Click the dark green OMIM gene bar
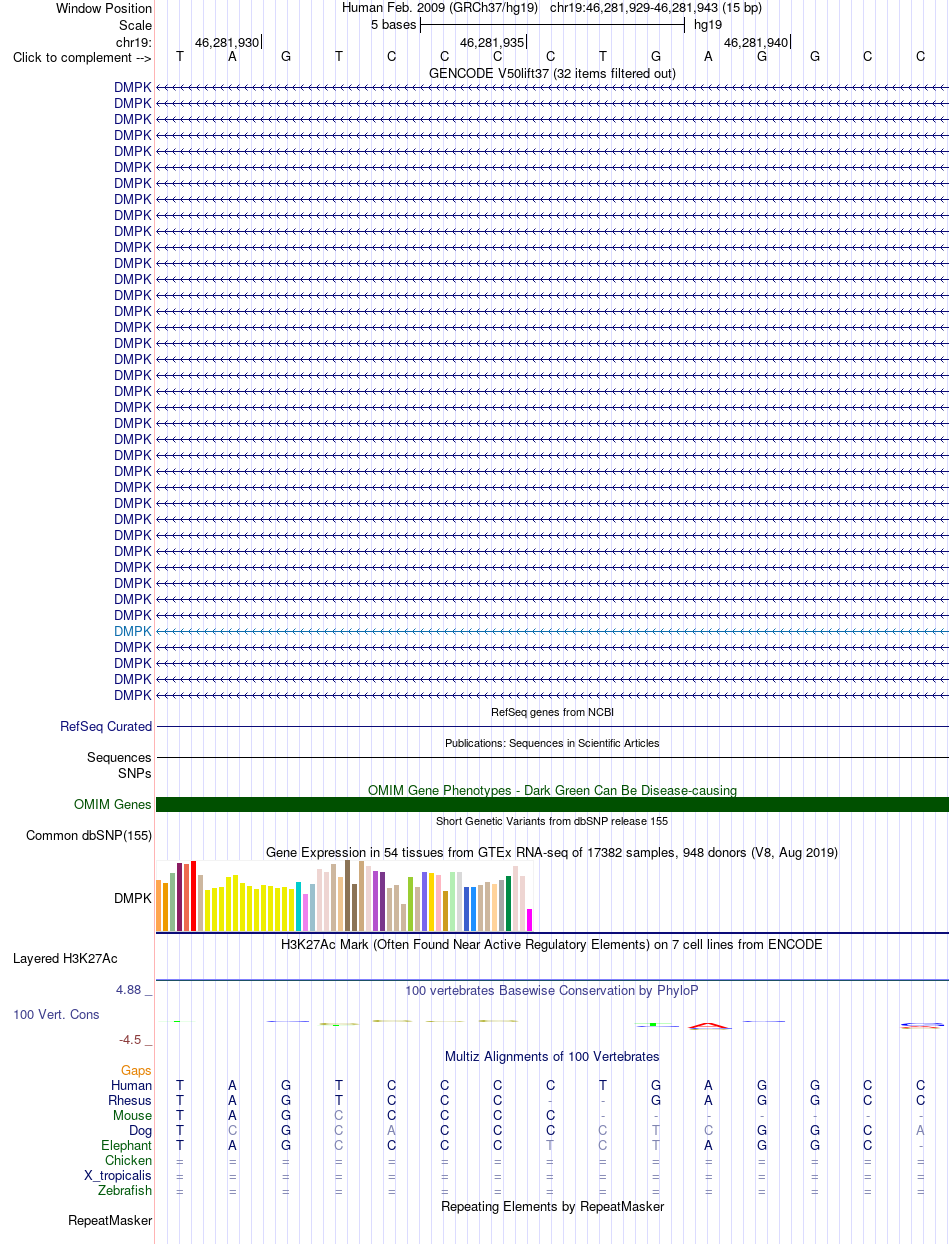 pyautogui.click(x=552, y=805)
